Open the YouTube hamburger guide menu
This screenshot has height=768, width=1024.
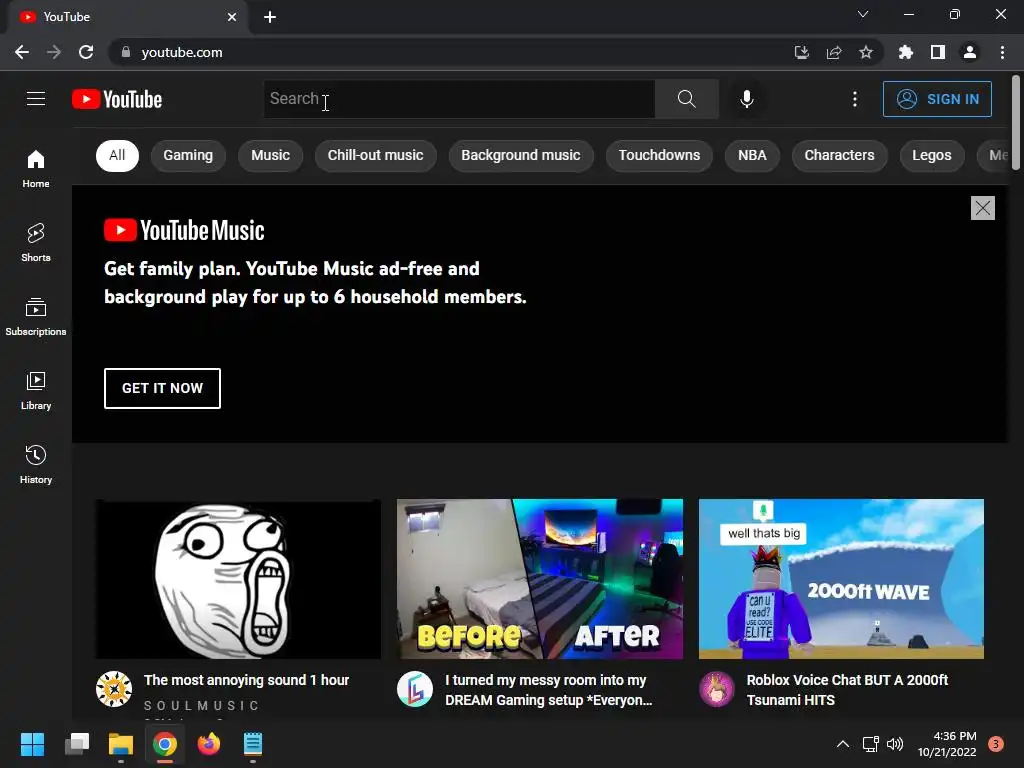[x=36, y=99]
